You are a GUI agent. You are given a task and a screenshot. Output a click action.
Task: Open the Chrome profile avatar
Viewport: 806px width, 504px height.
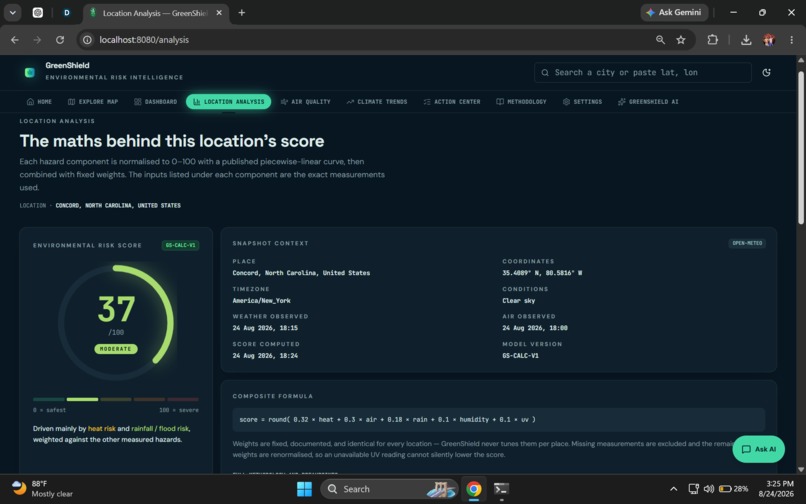coord(769,40)
